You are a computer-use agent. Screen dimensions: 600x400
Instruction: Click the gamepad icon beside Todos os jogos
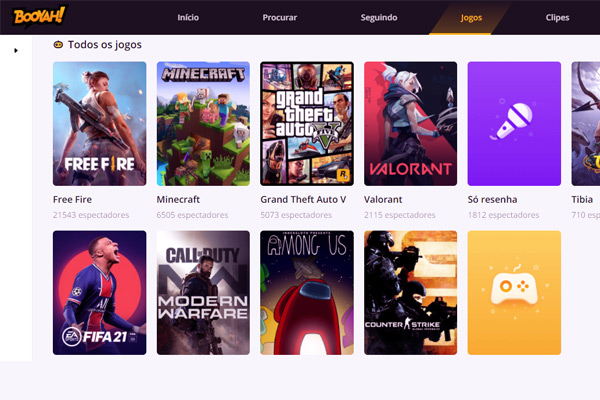(58, 45)
